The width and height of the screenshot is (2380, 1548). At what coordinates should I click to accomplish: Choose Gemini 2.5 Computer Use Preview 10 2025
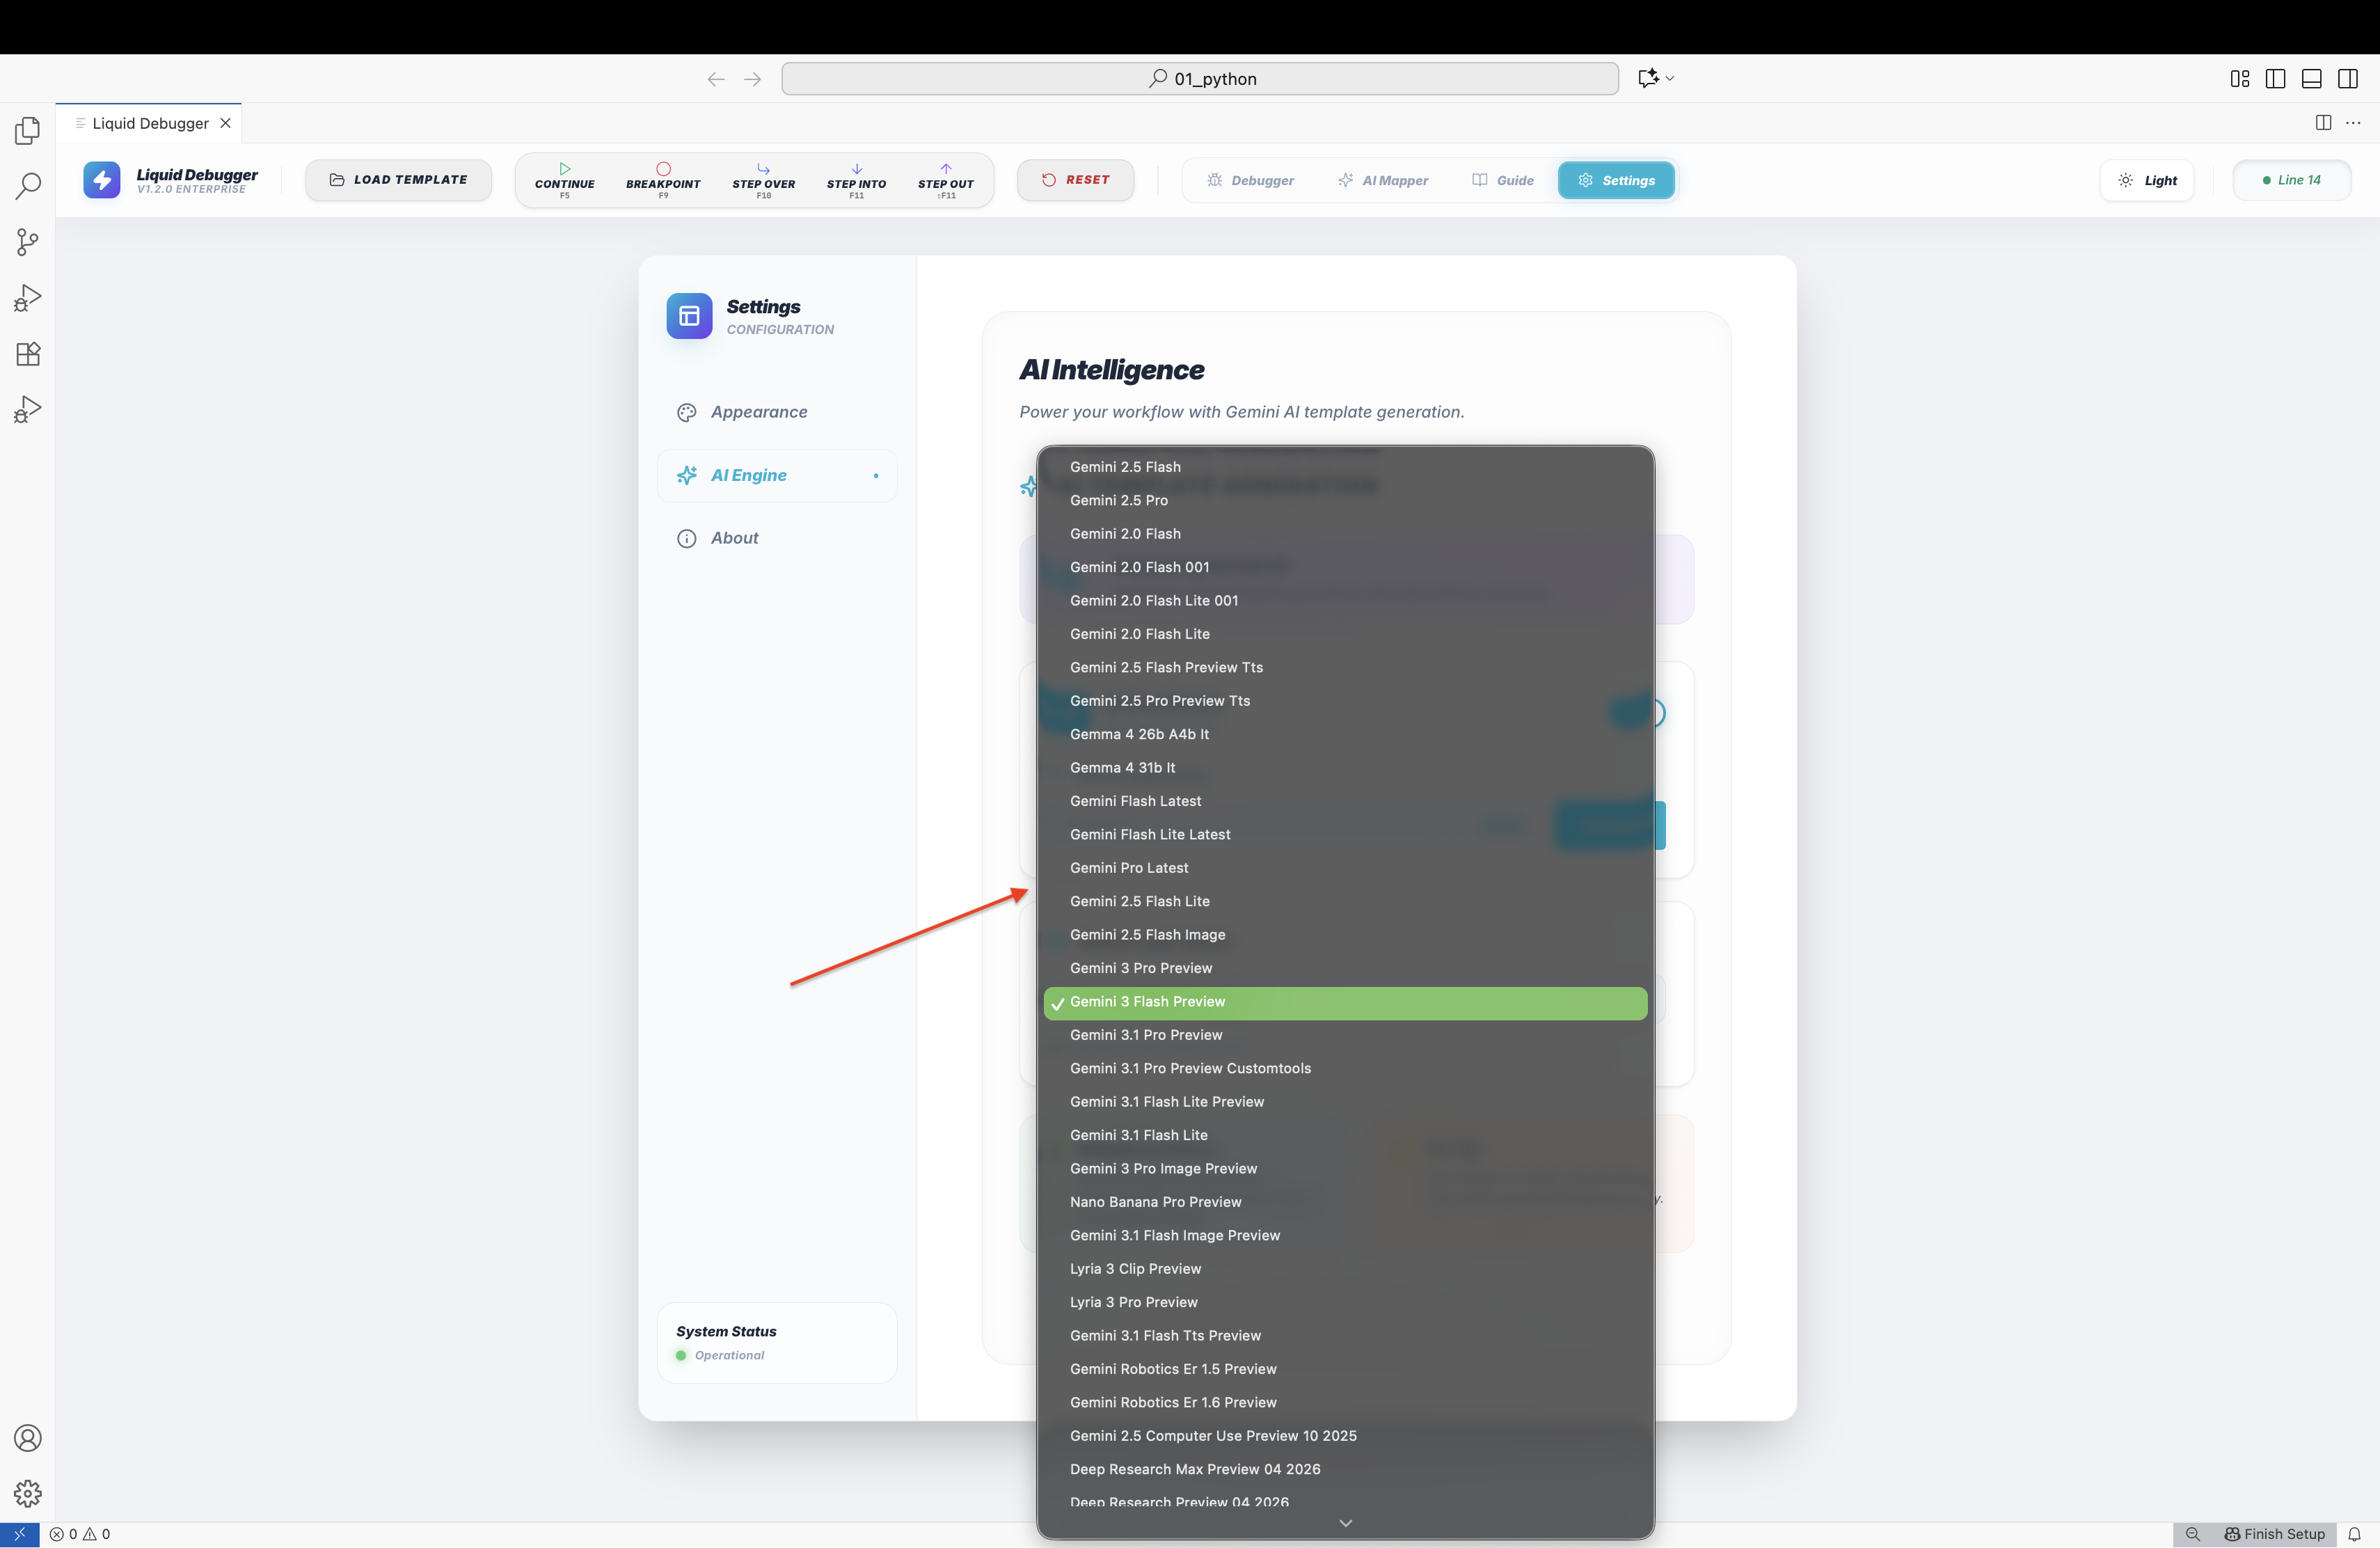[1345, 1436]
